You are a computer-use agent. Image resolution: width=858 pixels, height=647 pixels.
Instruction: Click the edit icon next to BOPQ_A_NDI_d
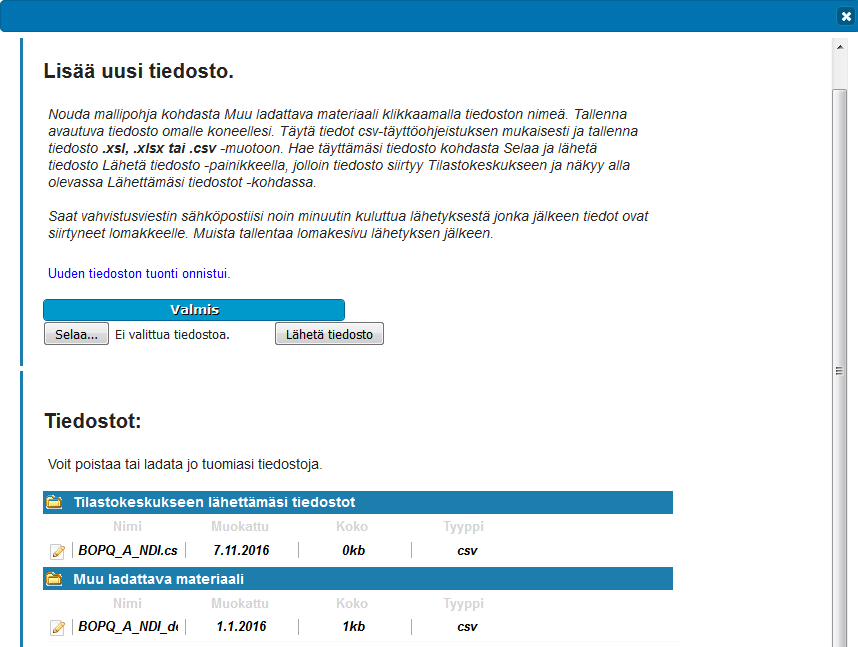(x=57, y=627)
